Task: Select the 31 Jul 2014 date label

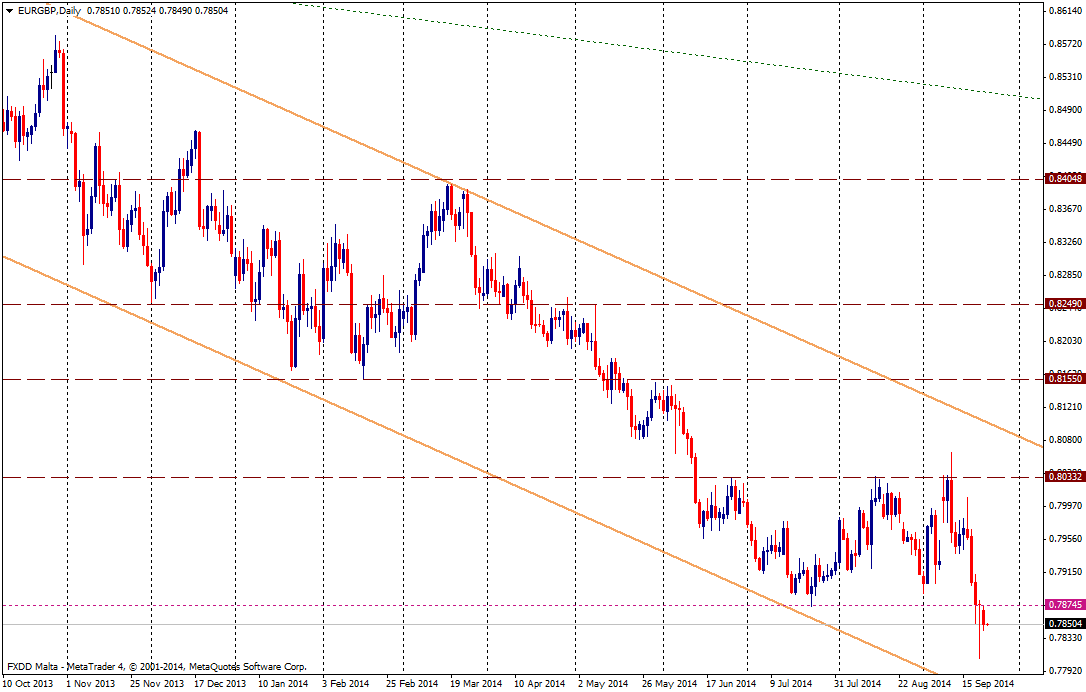Action: click(860, 684)
